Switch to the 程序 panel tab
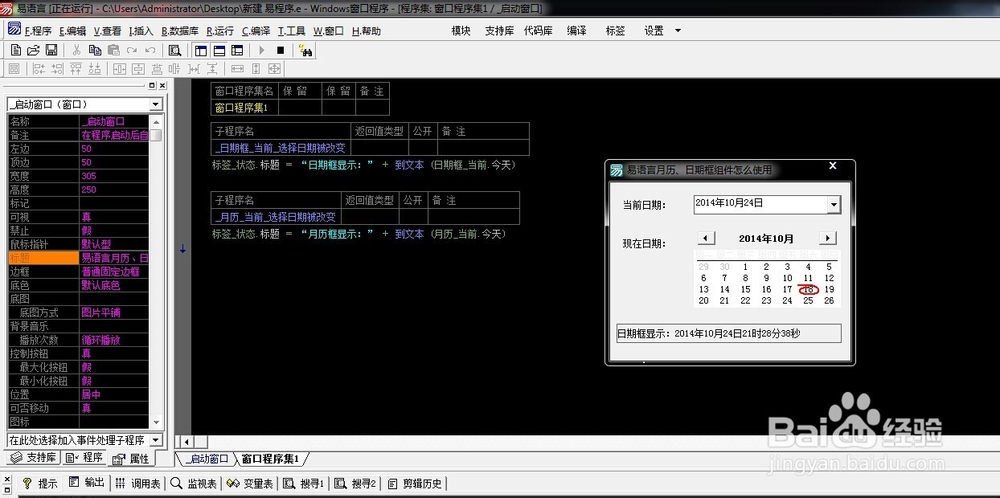The image size is (1000, 498). tap(85, 457)
